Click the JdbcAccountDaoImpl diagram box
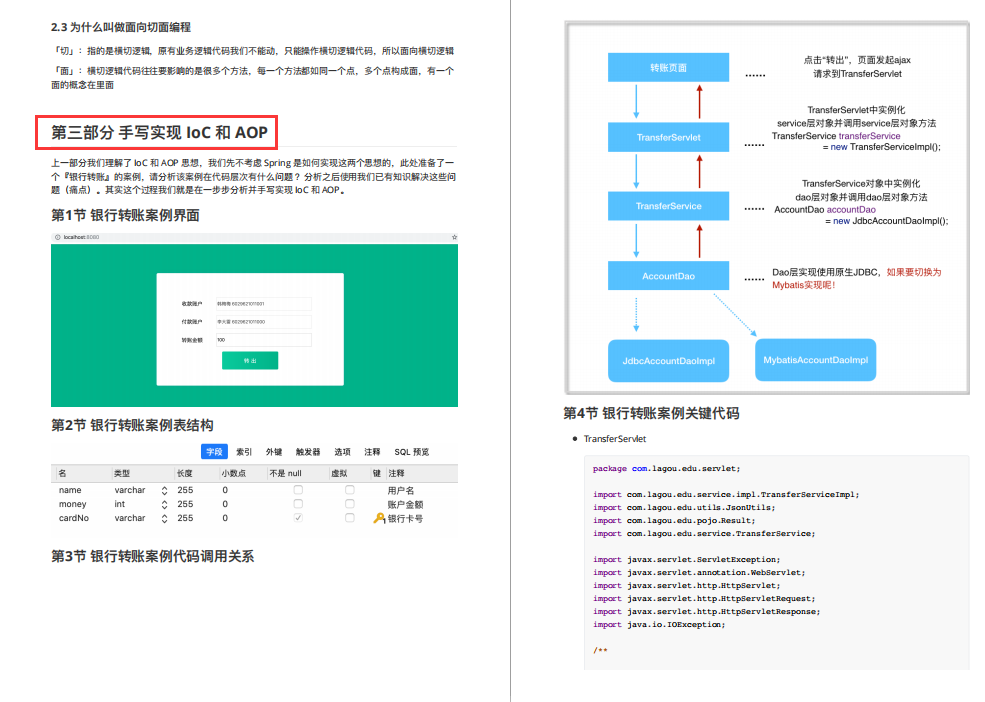985x702 pixels. pyautogui.click(x=668, y=361)
